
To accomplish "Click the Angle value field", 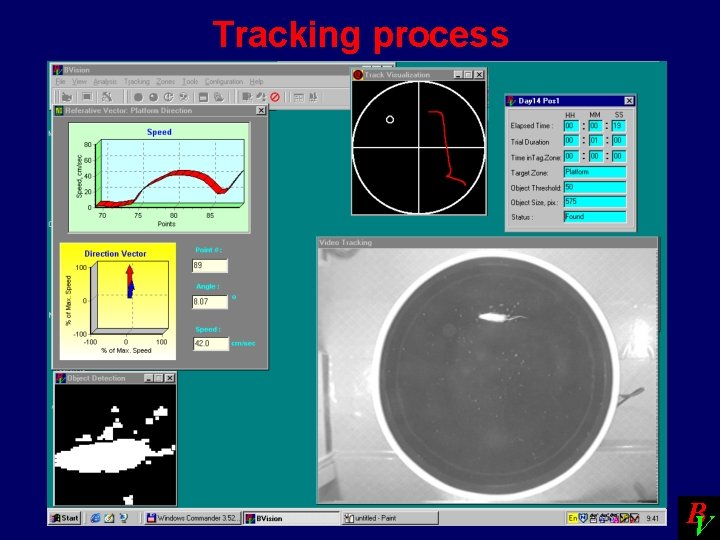I will 210,302.
